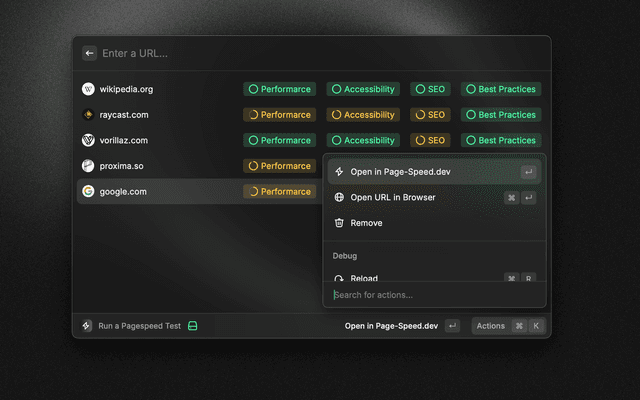Viewport: 640px width, 400px height.
Task: Click wikipedia.org Best Practices badge
Action: (x=501, y=89)
